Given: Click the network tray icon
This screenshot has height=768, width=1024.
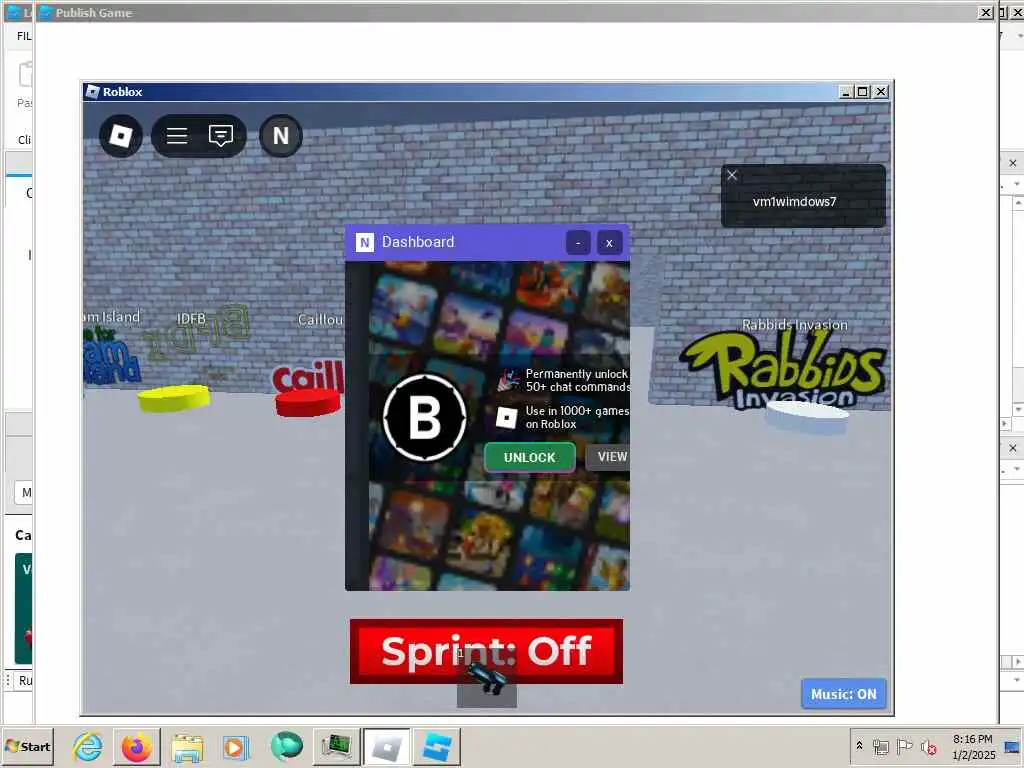Looking at the screenshot, I should coord(881,746).
